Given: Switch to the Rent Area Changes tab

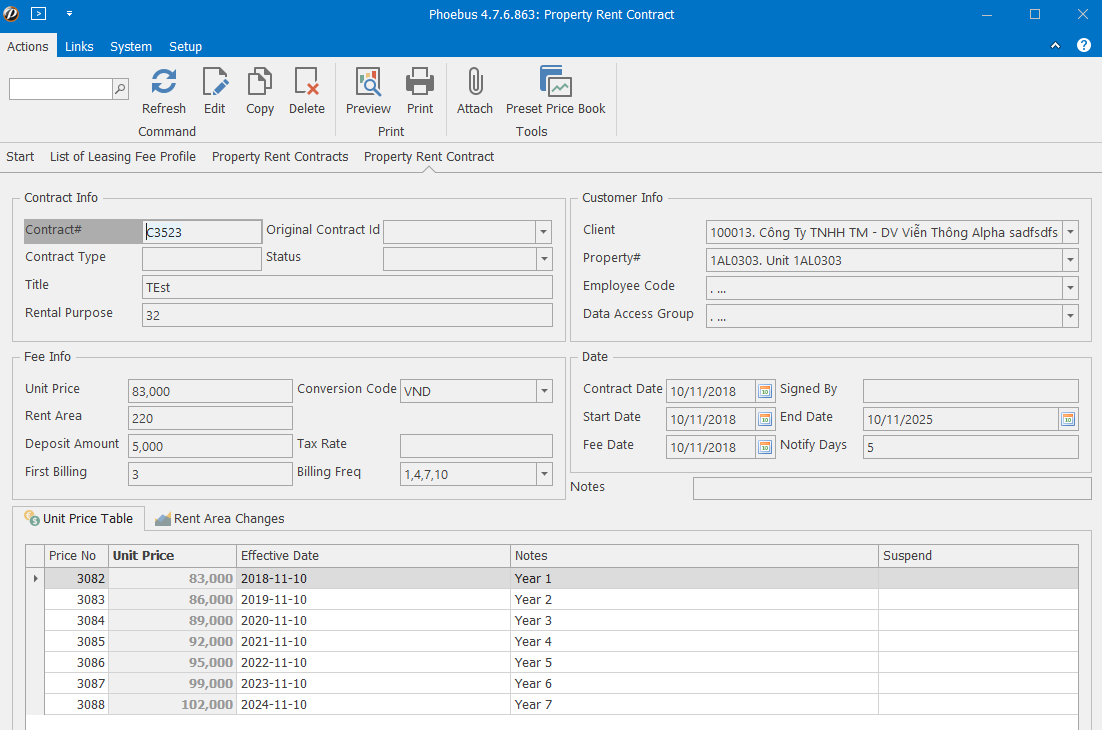Looking at the screenshot, I should (x=219, y=519).
